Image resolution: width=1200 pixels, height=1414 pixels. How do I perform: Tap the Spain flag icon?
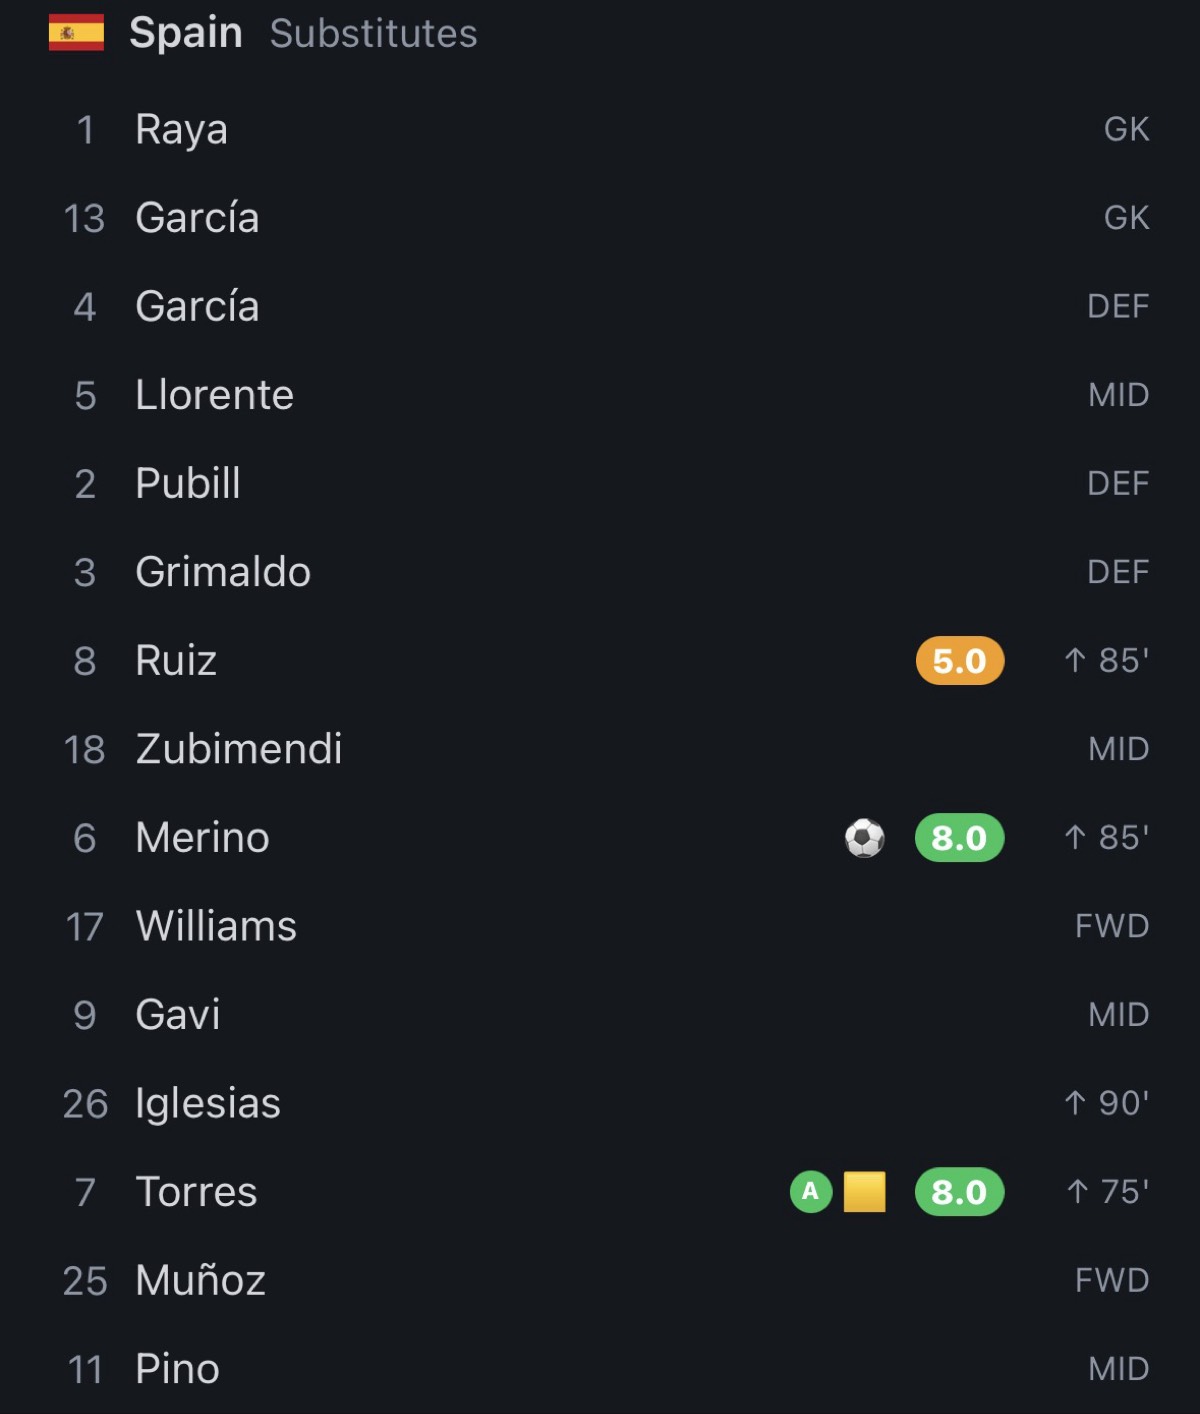coord(76,32)
